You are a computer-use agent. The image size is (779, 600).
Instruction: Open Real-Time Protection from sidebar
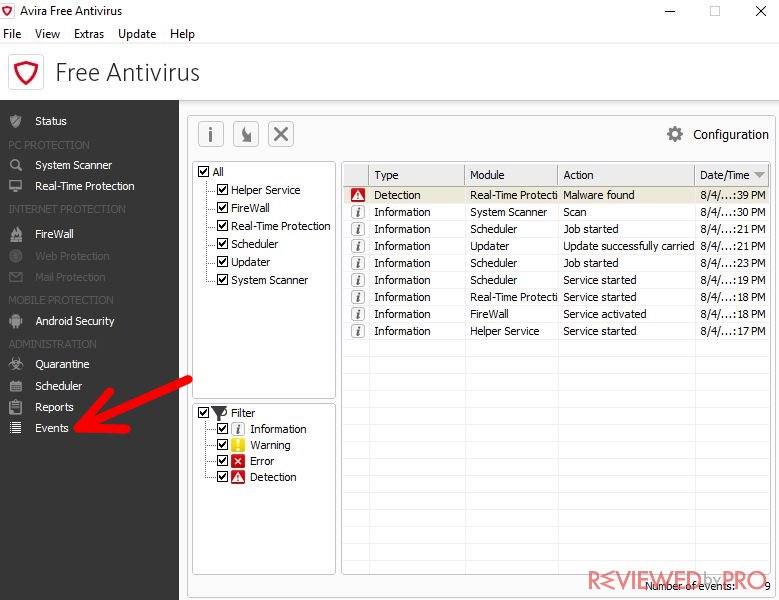point(85,186)
